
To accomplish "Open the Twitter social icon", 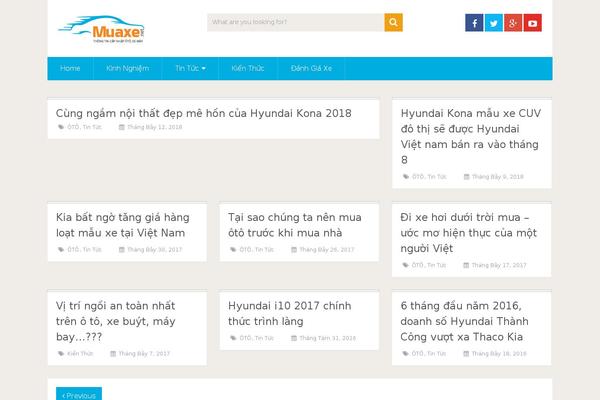I will click(494, 23).
